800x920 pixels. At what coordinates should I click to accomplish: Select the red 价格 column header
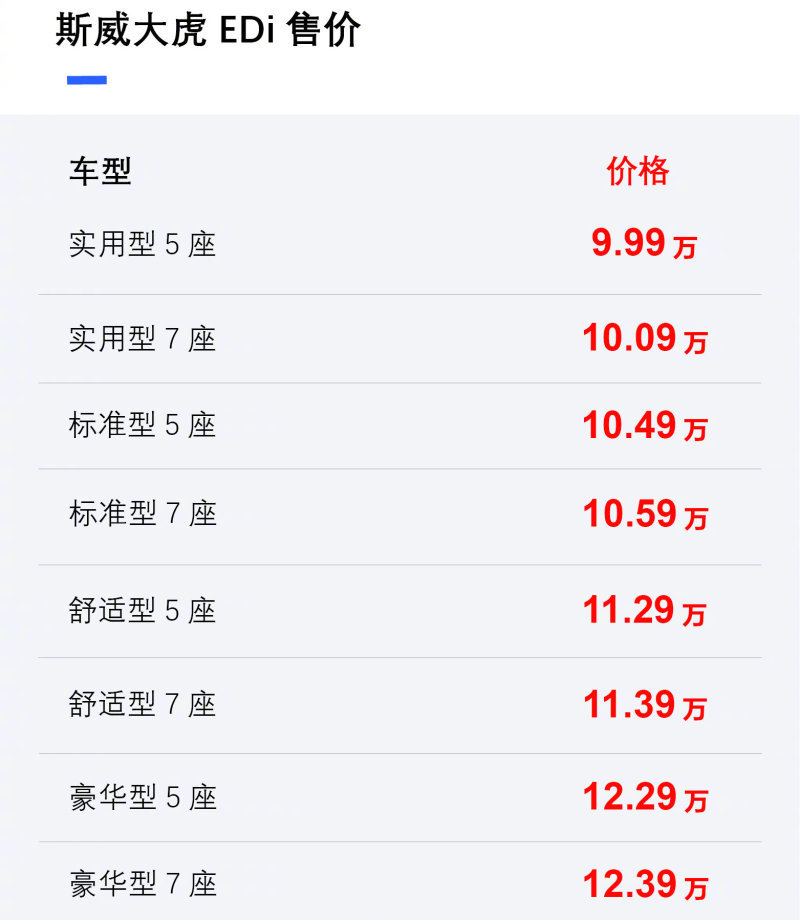[637, 171]
